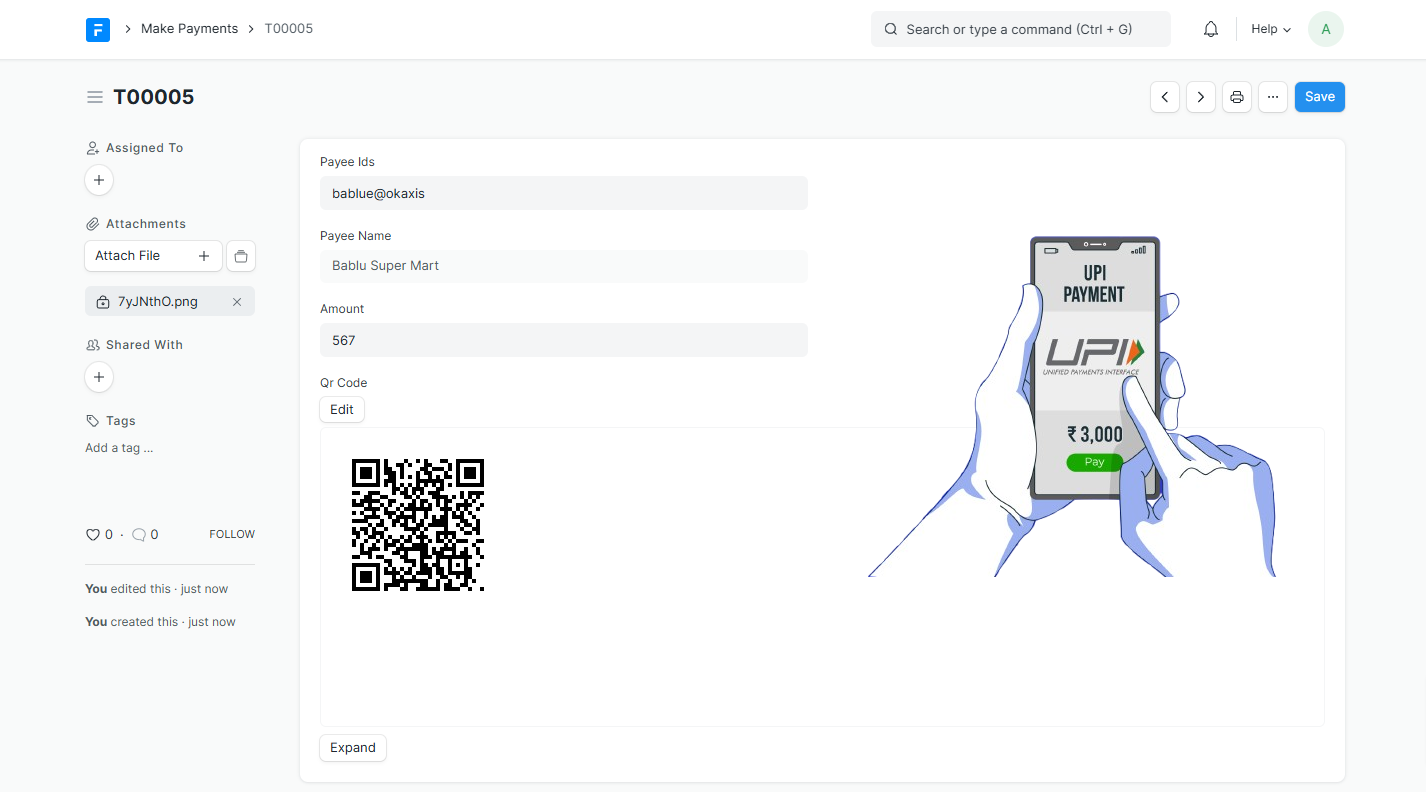This screenshot has height=792, width=1426.
Task: Remove the 7yJNthO.png attachment
Action: tap(236, 301)
